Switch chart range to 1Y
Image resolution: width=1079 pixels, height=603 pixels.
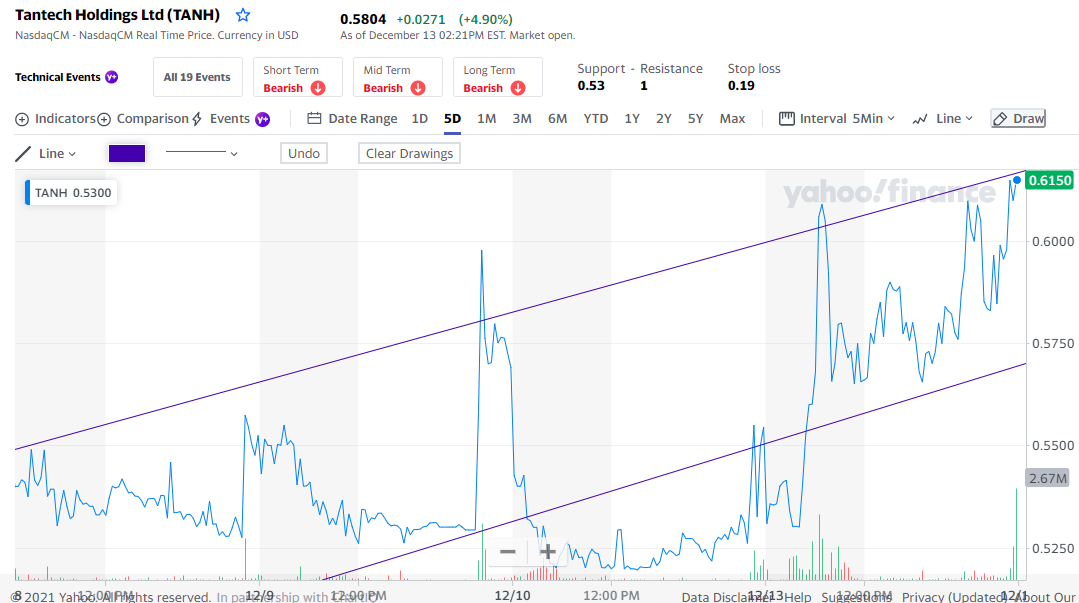point(632,118)
